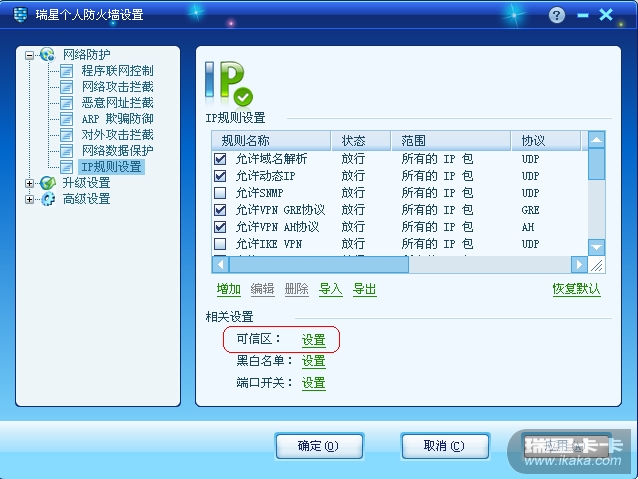Select the 允许VPN GRE协议 rule name

280,210
